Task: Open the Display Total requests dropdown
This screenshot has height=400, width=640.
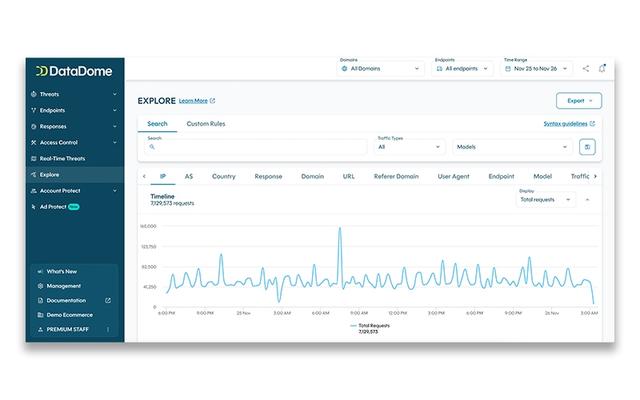Action: coord(546,199)
